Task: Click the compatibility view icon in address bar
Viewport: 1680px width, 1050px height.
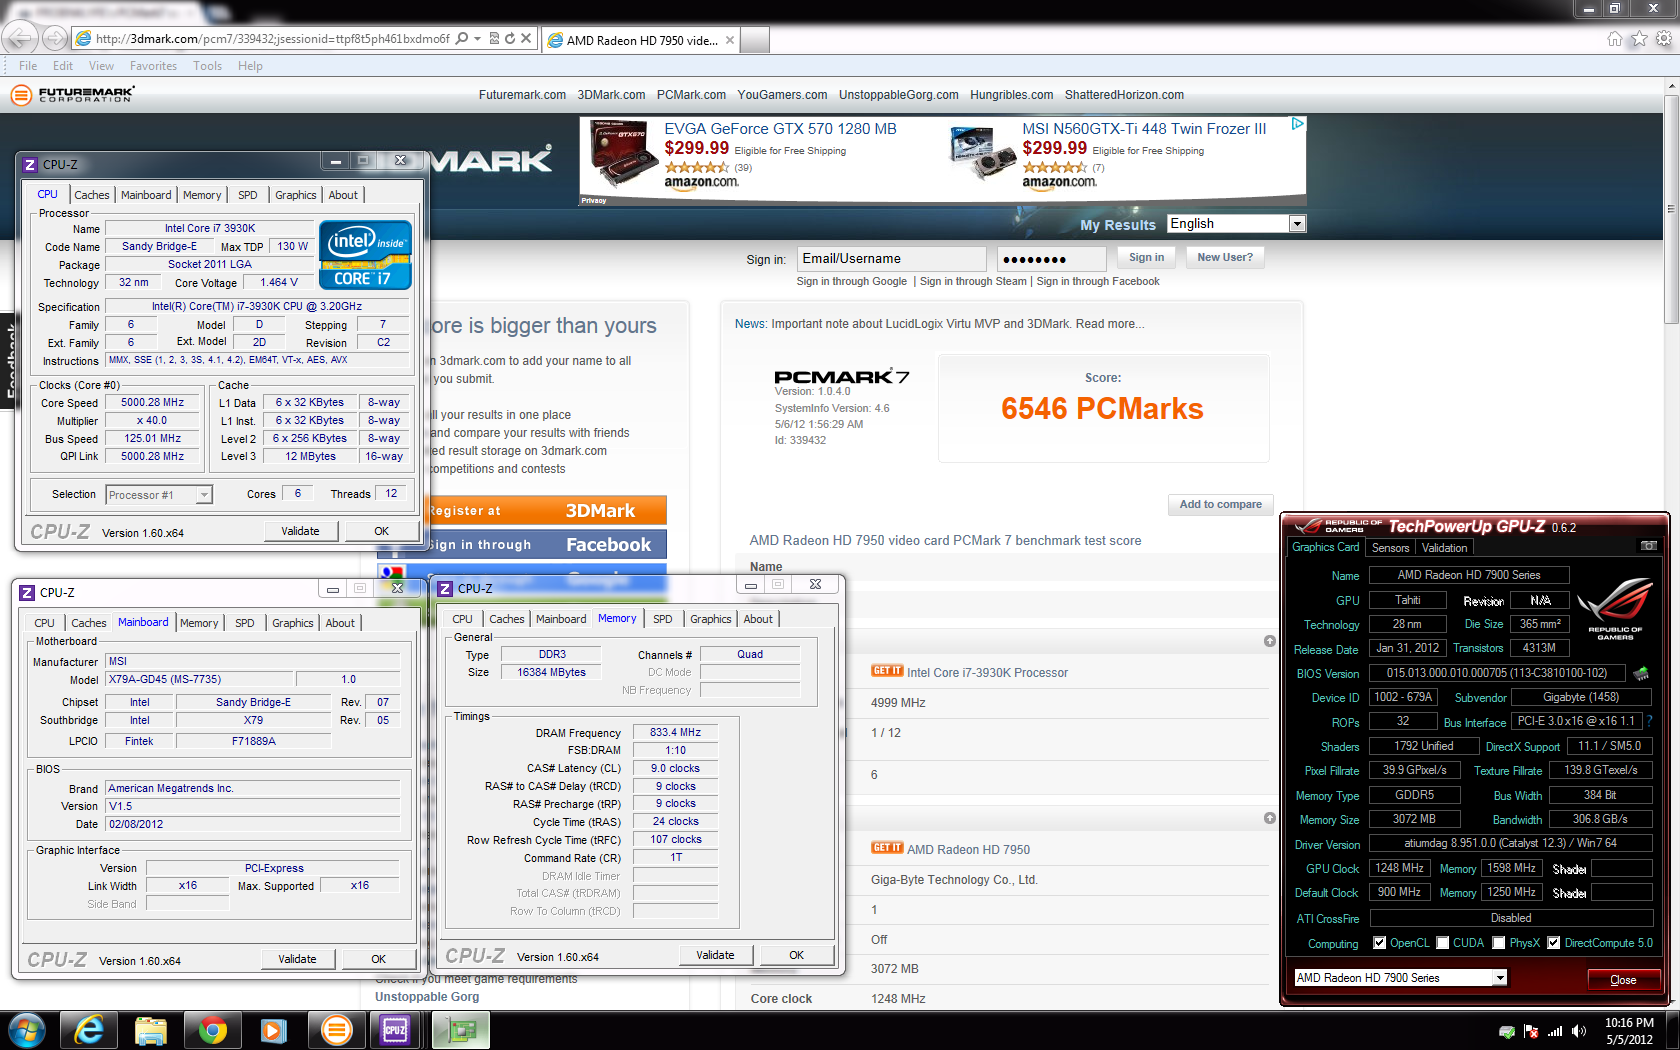Action: point(494,39)
